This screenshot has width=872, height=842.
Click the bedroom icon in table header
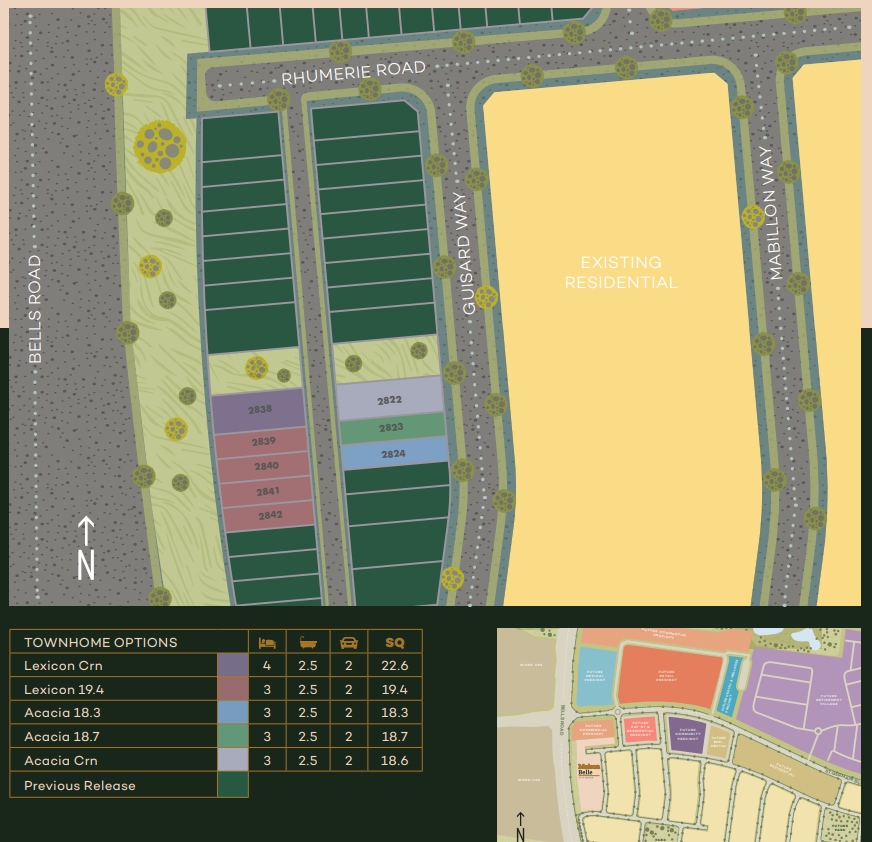coord(267,642)
